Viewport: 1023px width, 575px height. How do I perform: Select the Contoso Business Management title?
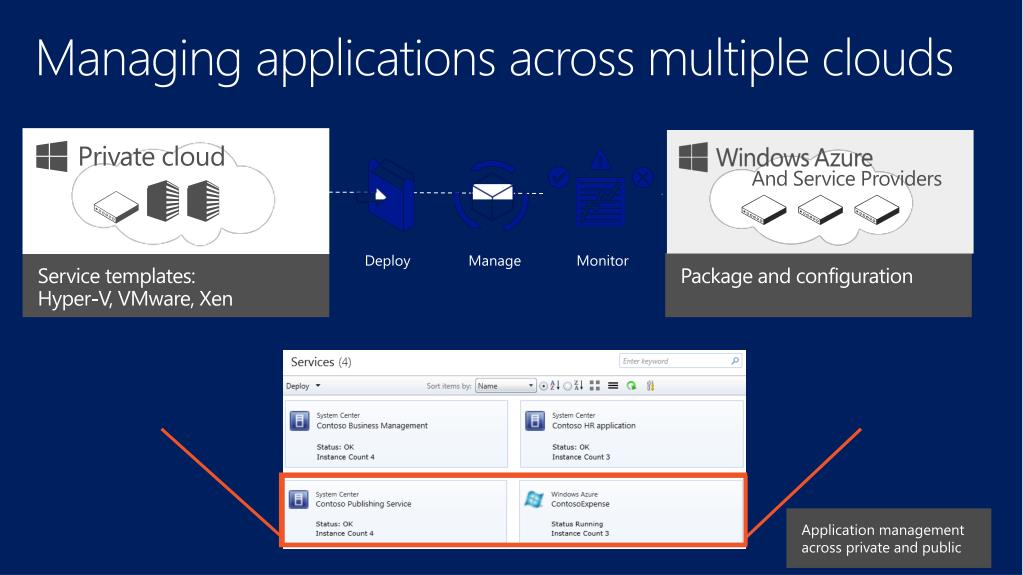(372, 426)
